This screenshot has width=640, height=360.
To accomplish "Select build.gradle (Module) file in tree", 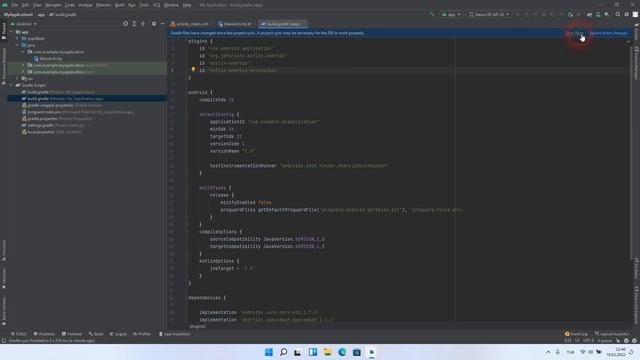I will coord(62,98).
